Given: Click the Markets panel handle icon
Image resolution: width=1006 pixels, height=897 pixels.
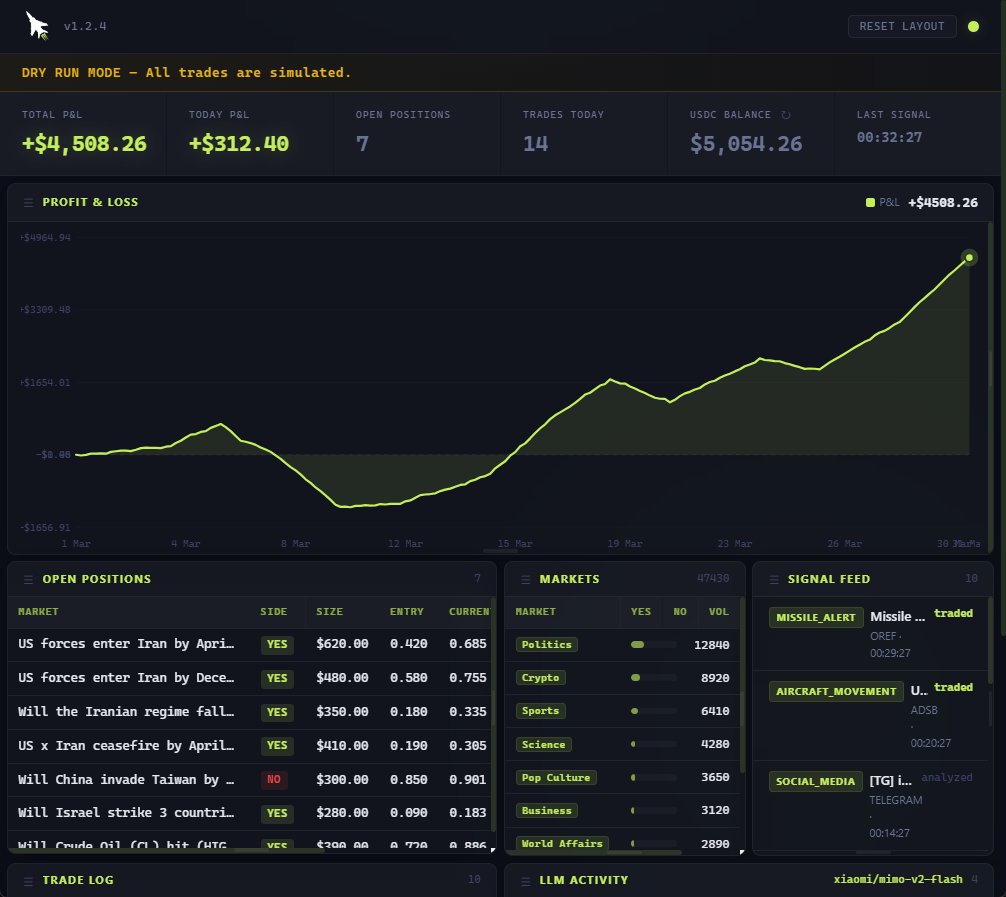Looking at the screenshot, I should pos(525,580).
